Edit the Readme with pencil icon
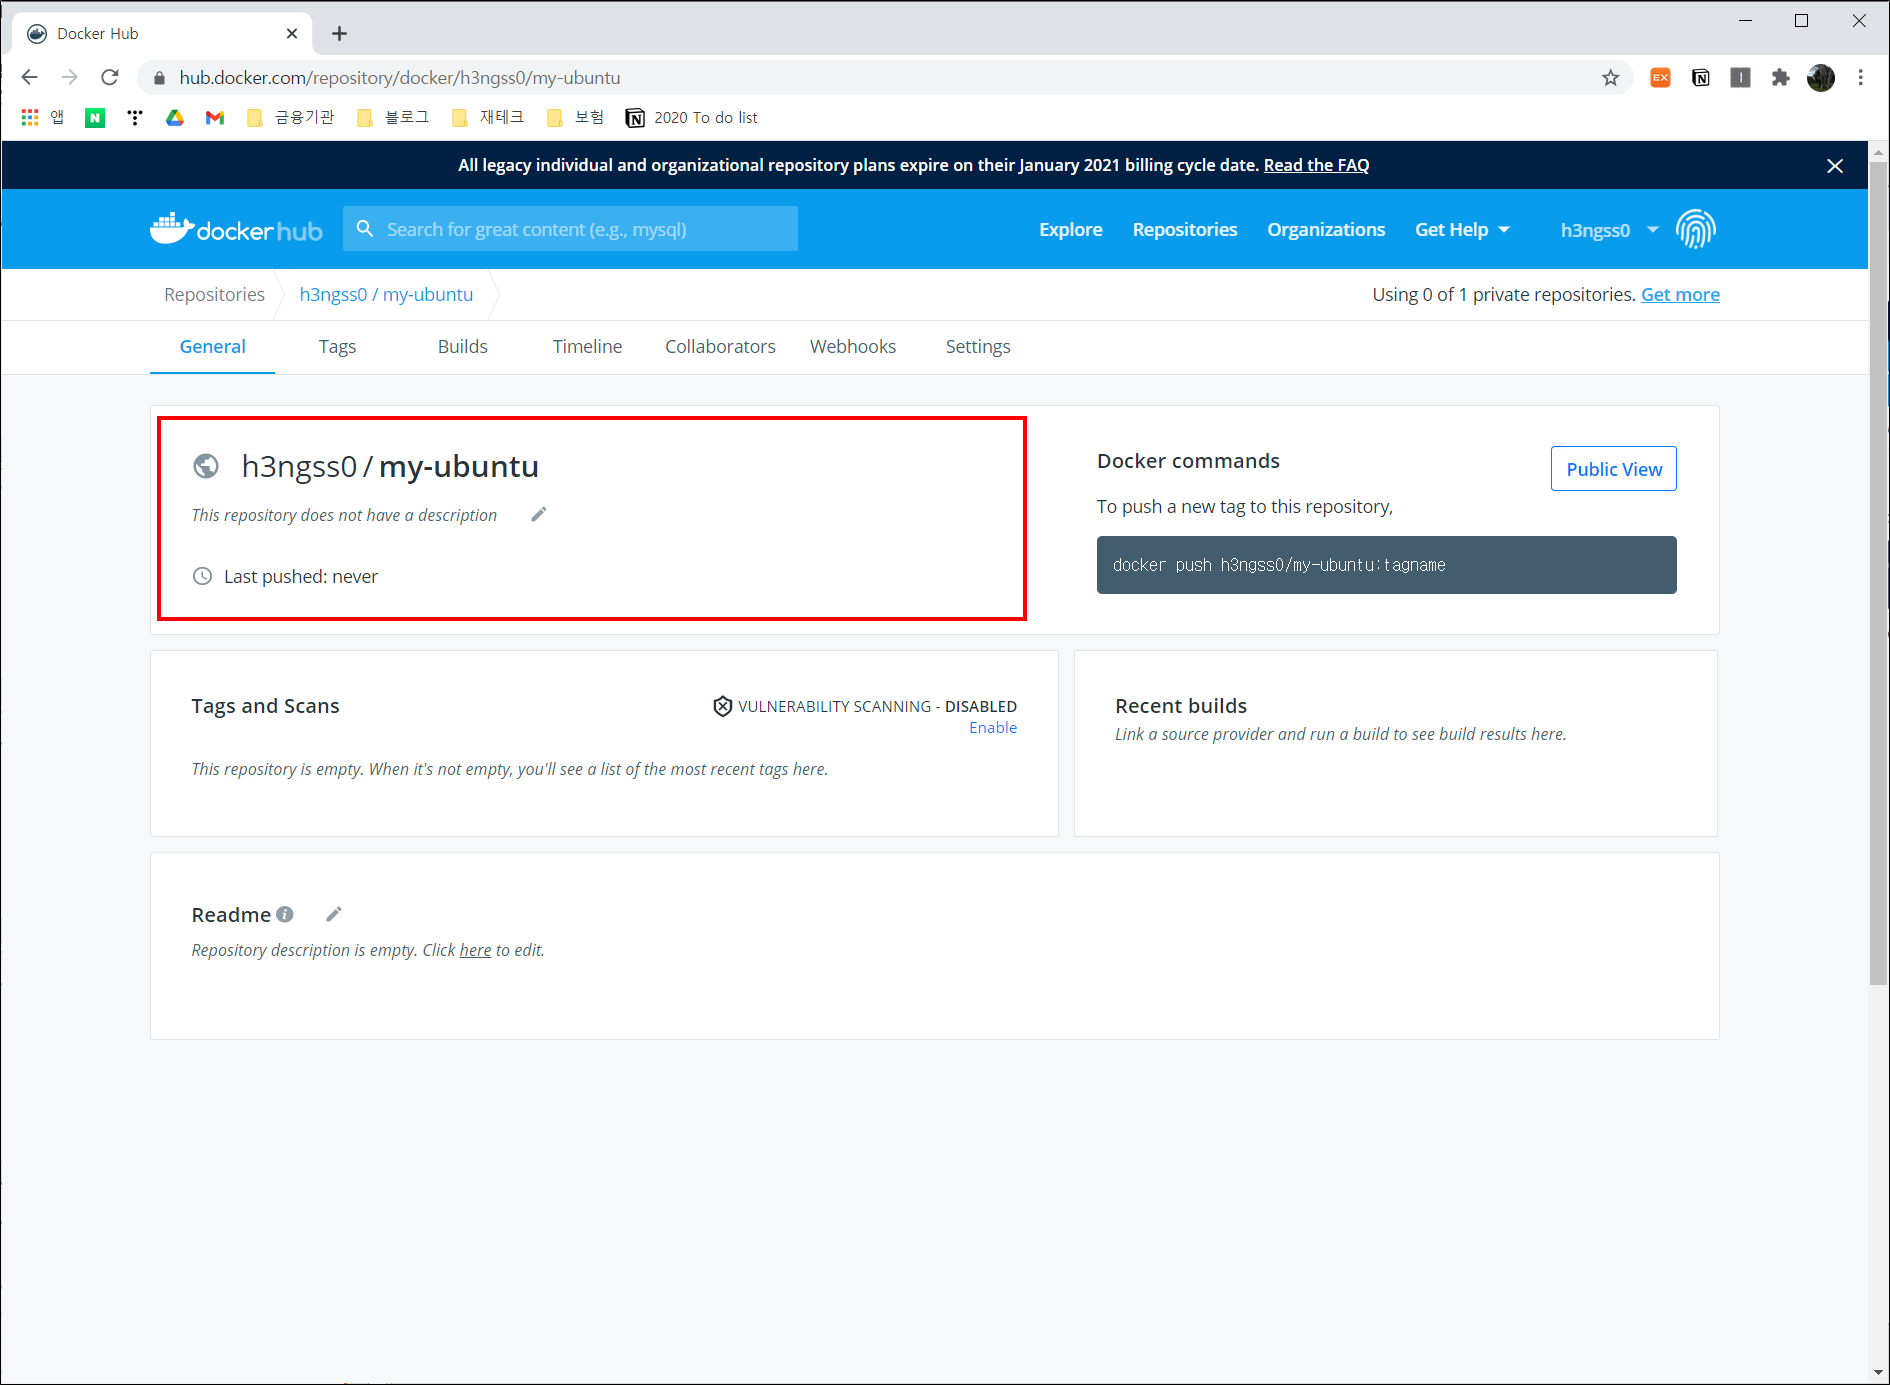The width and height of the screenshot is (1890, 1385). tap(334, 914)
